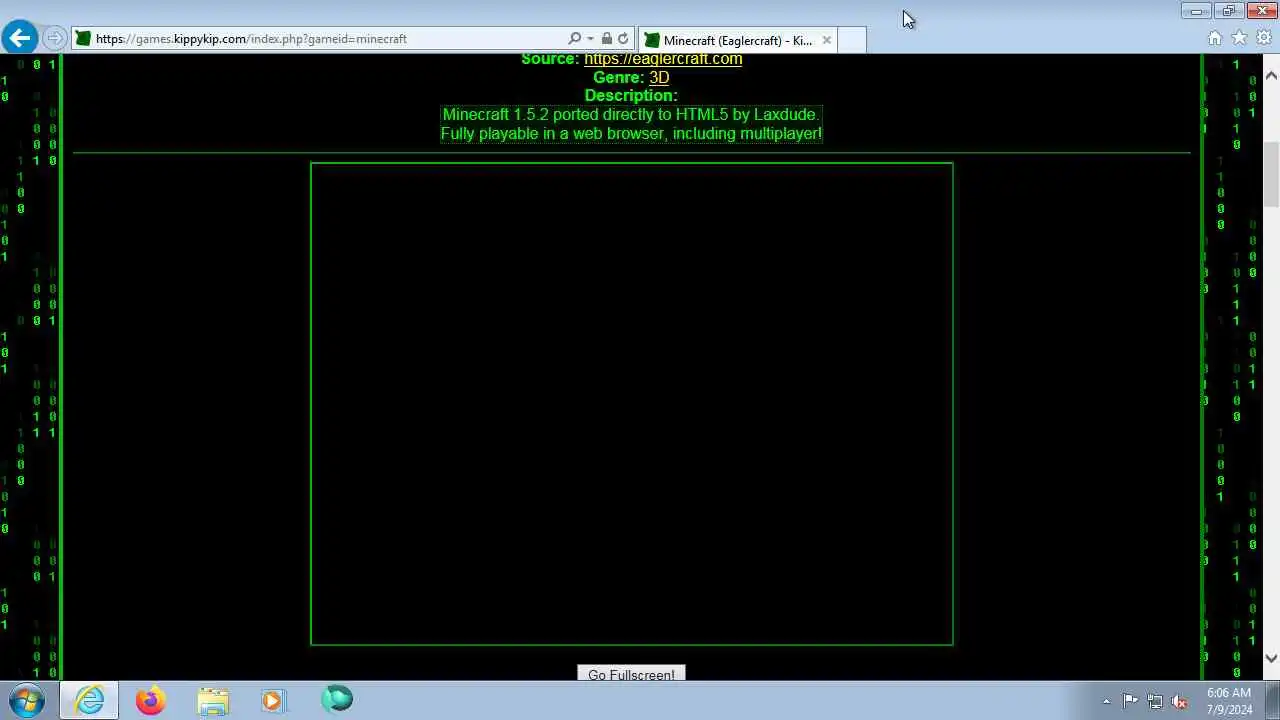Click the network connection tray icon
This screenshot has height=720, width=1280.
tap(1155, 701)
